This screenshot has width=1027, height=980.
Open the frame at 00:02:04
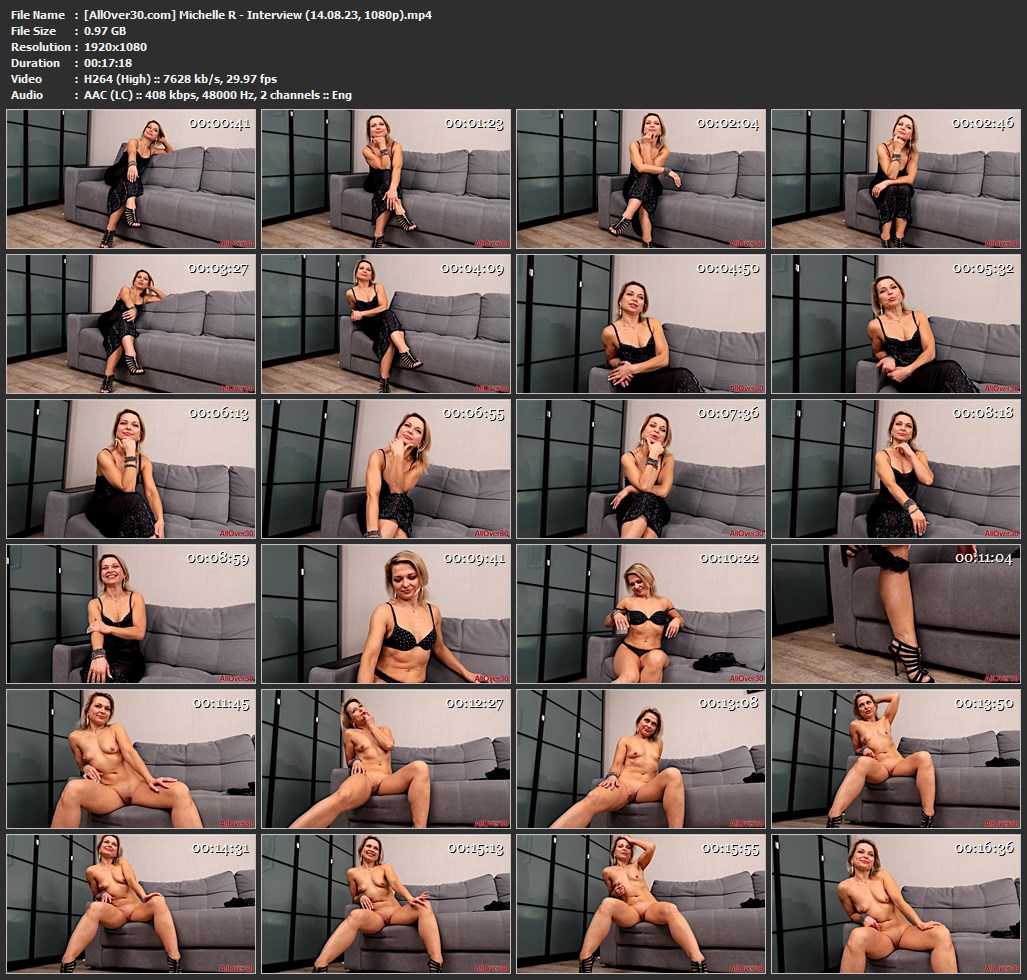(641, 179)
